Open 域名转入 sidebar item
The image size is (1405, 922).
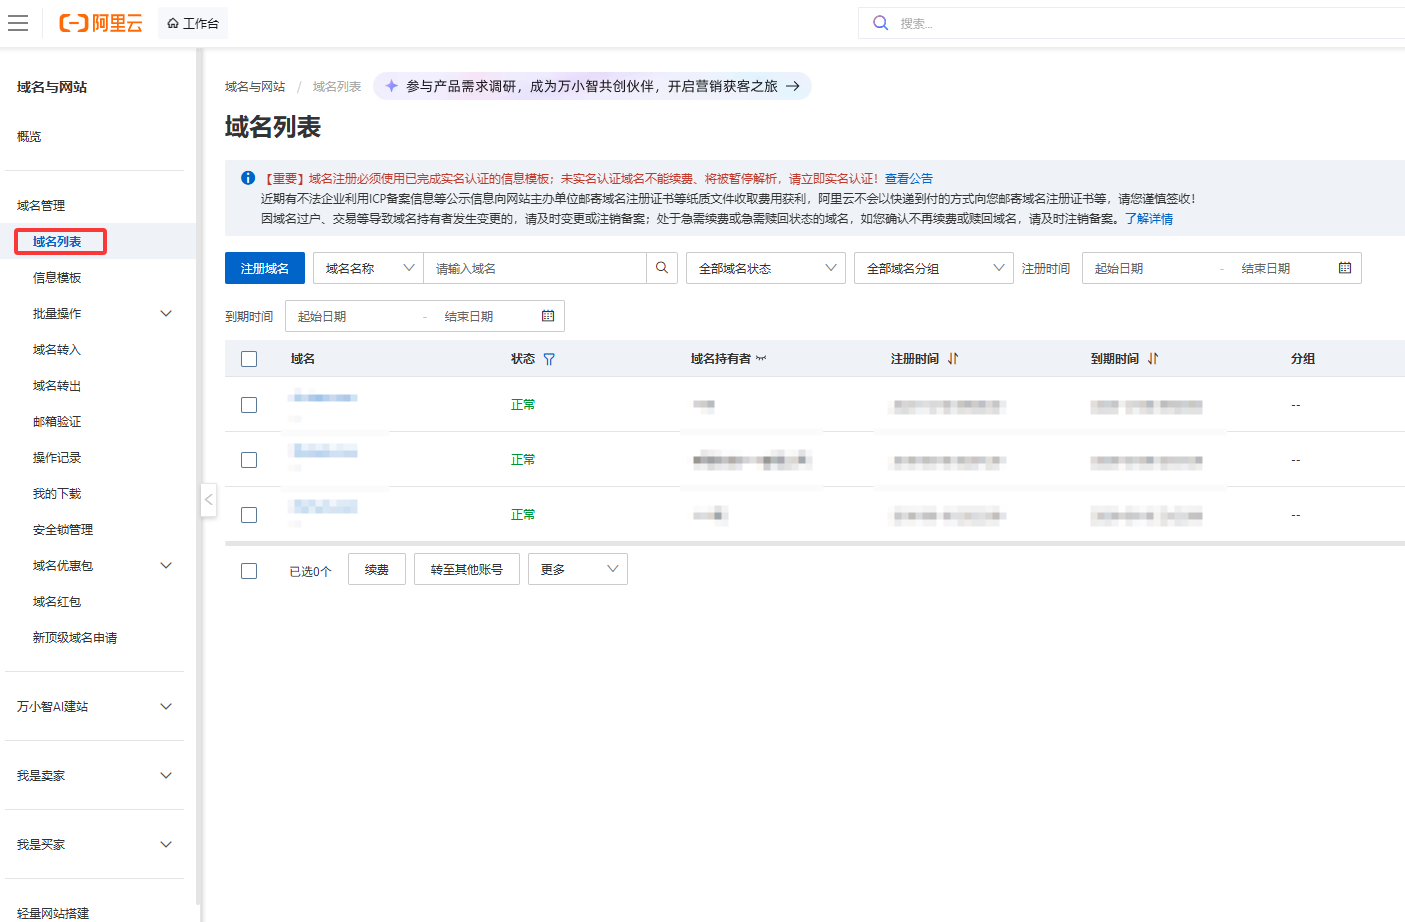(57, 350)
